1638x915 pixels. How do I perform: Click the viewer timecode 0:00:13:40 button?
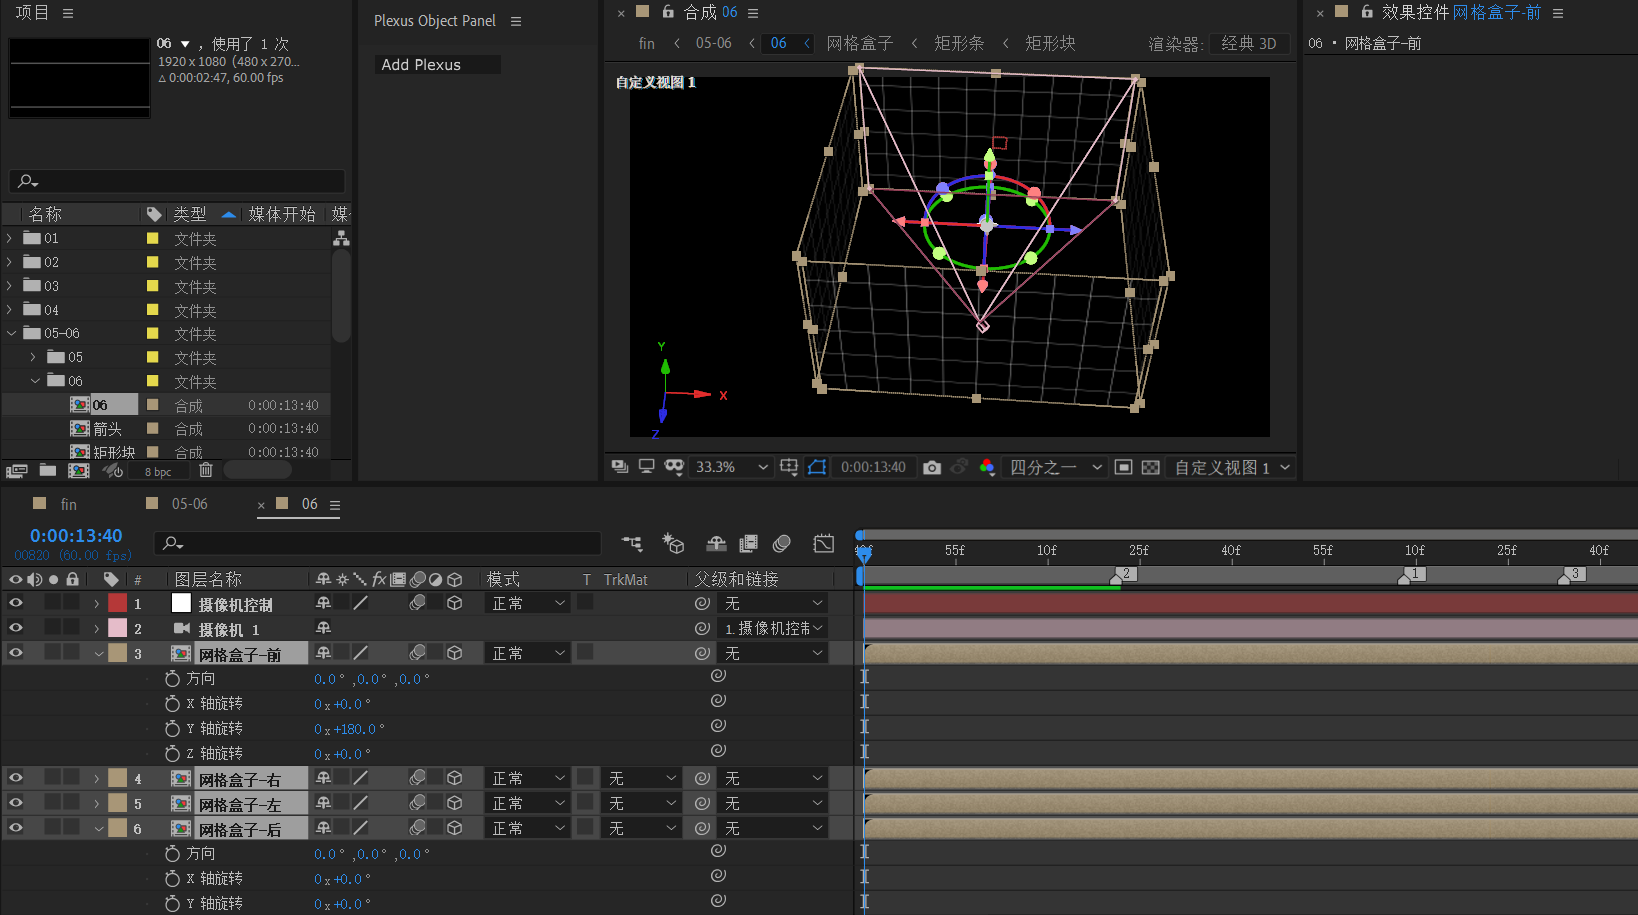pos(873,467)
